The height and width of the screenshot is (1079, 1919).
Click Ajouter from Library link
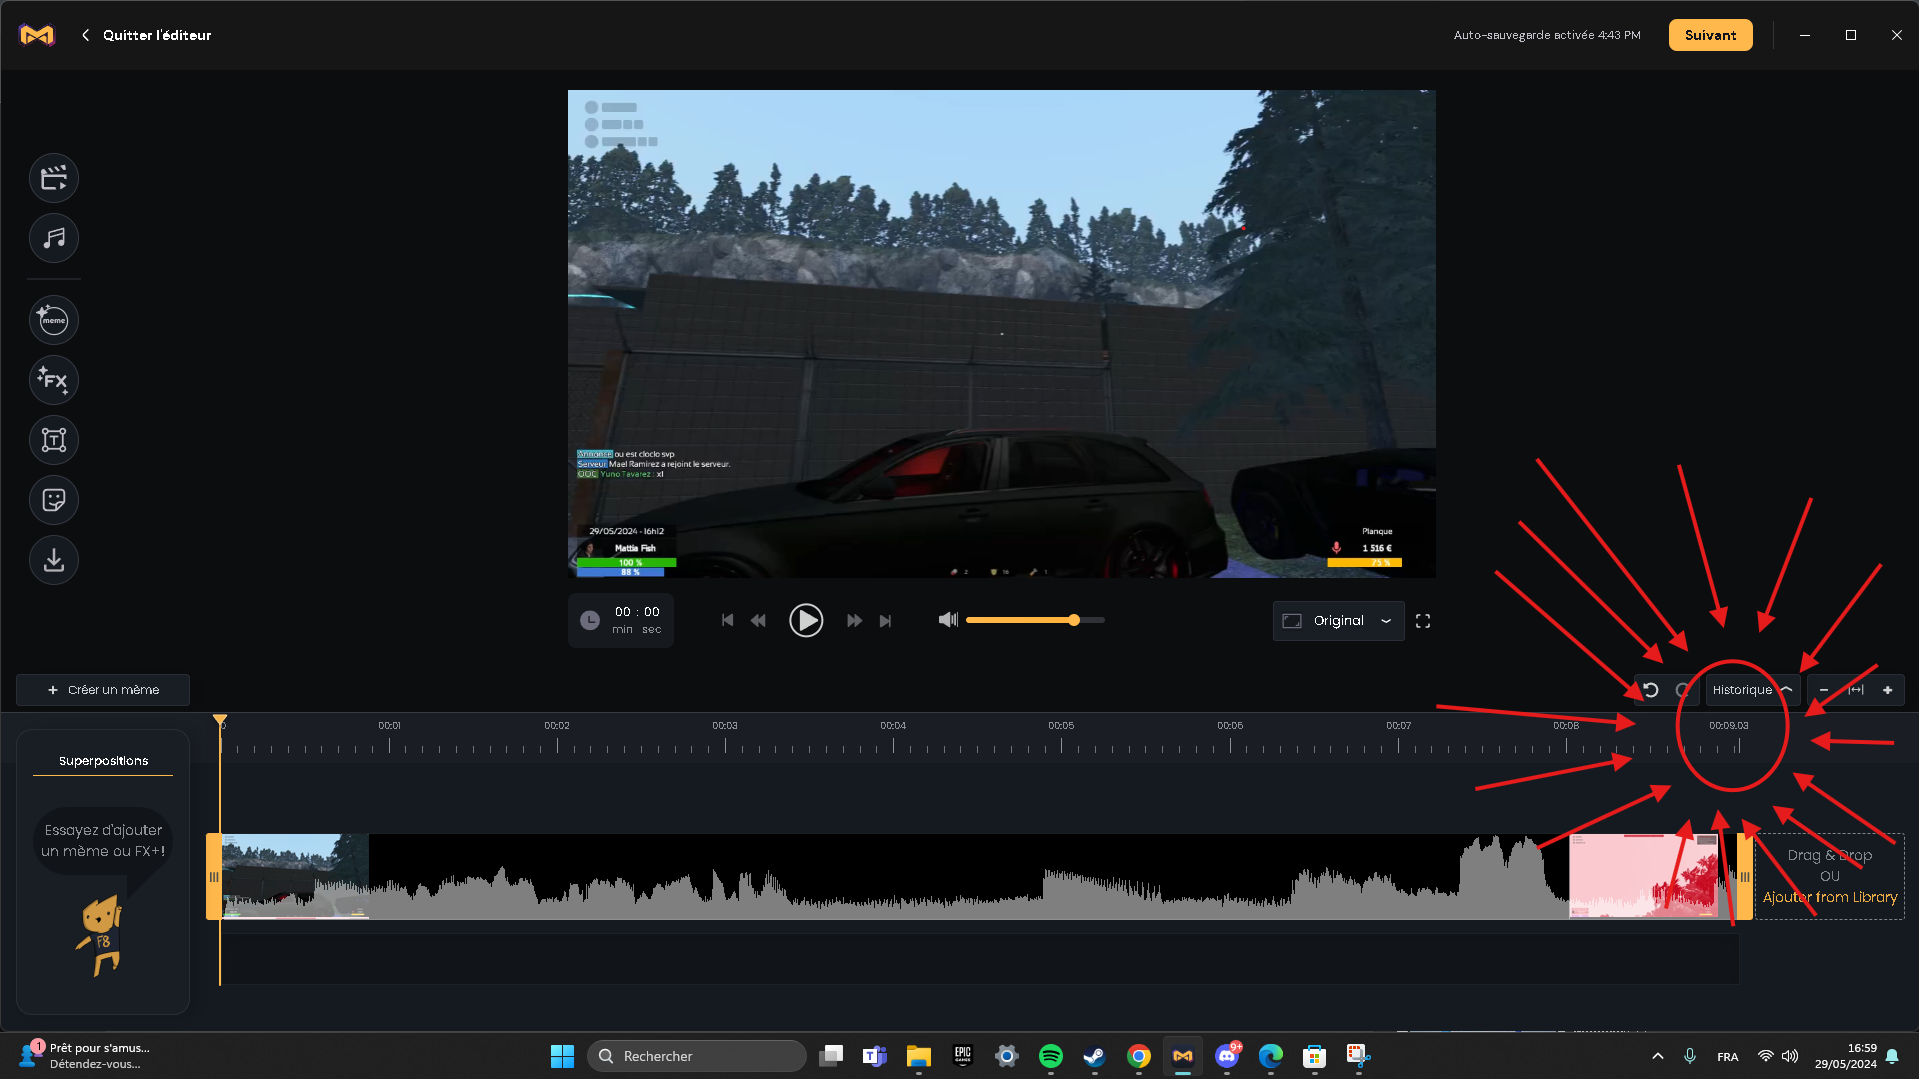[1829, 897]
